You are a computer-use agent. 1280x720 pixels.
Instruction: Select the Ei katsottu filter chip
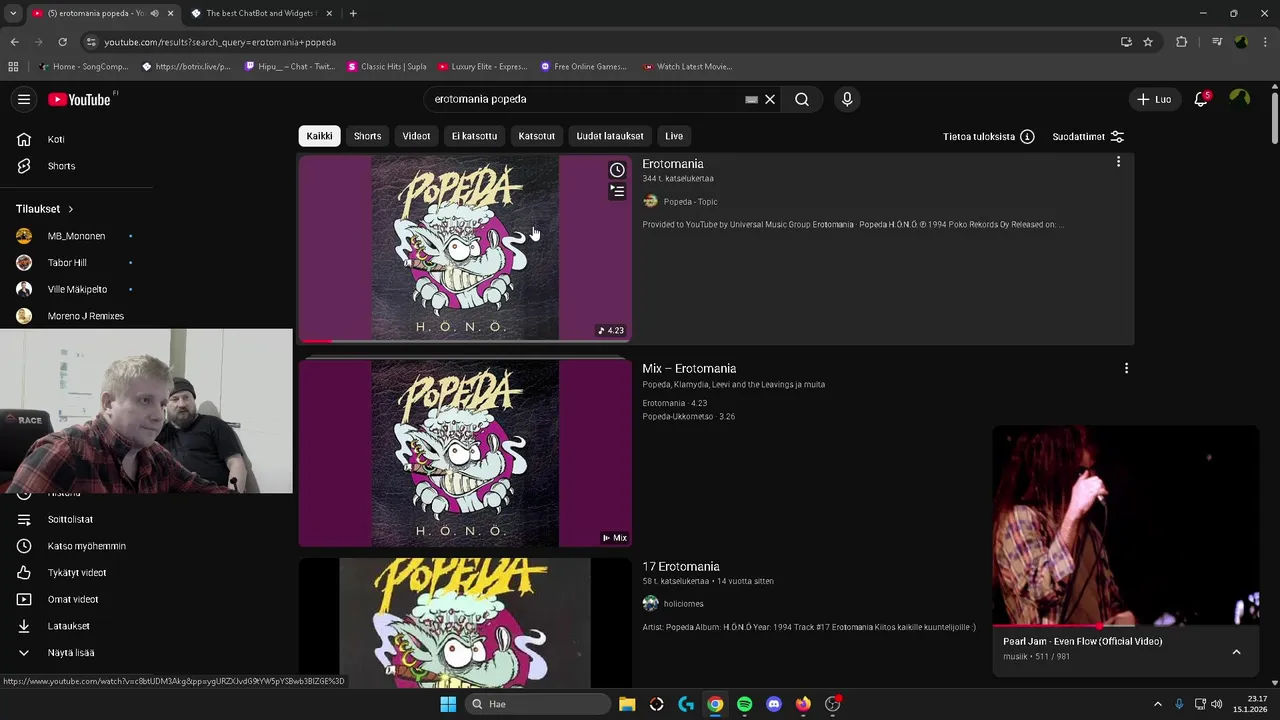474,136
